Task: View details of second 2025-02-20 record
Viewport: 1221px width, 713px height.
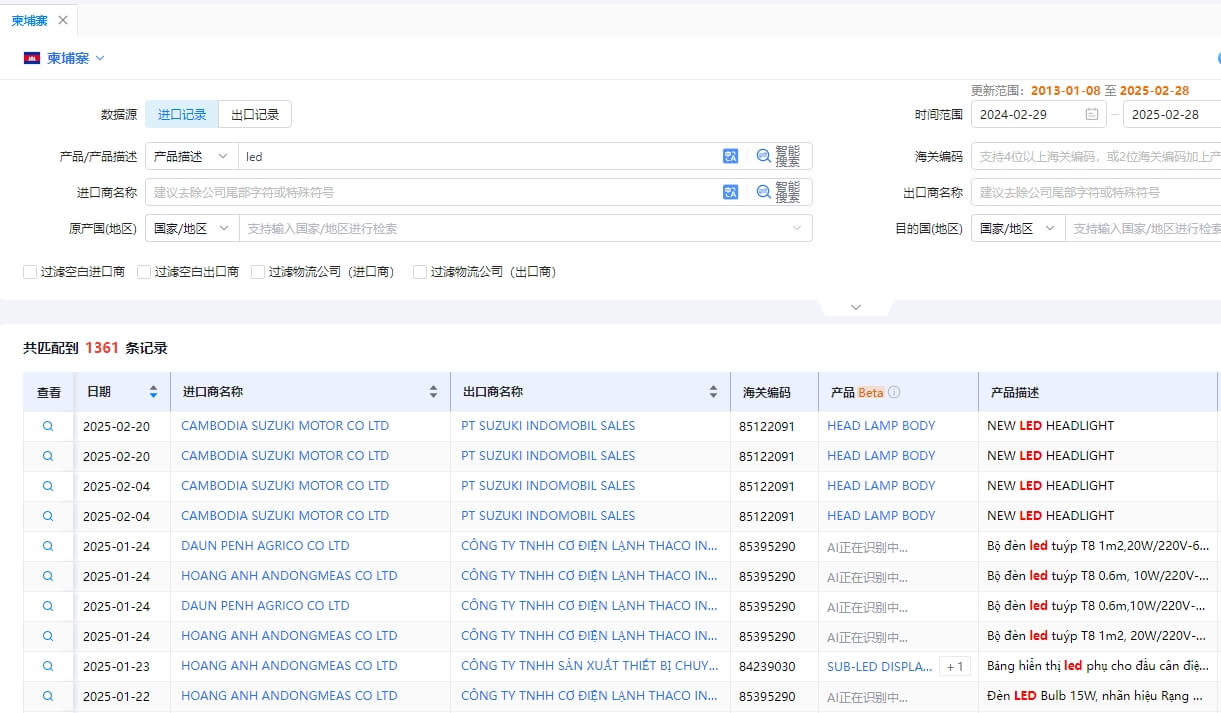Action: (x=48, y=456)
